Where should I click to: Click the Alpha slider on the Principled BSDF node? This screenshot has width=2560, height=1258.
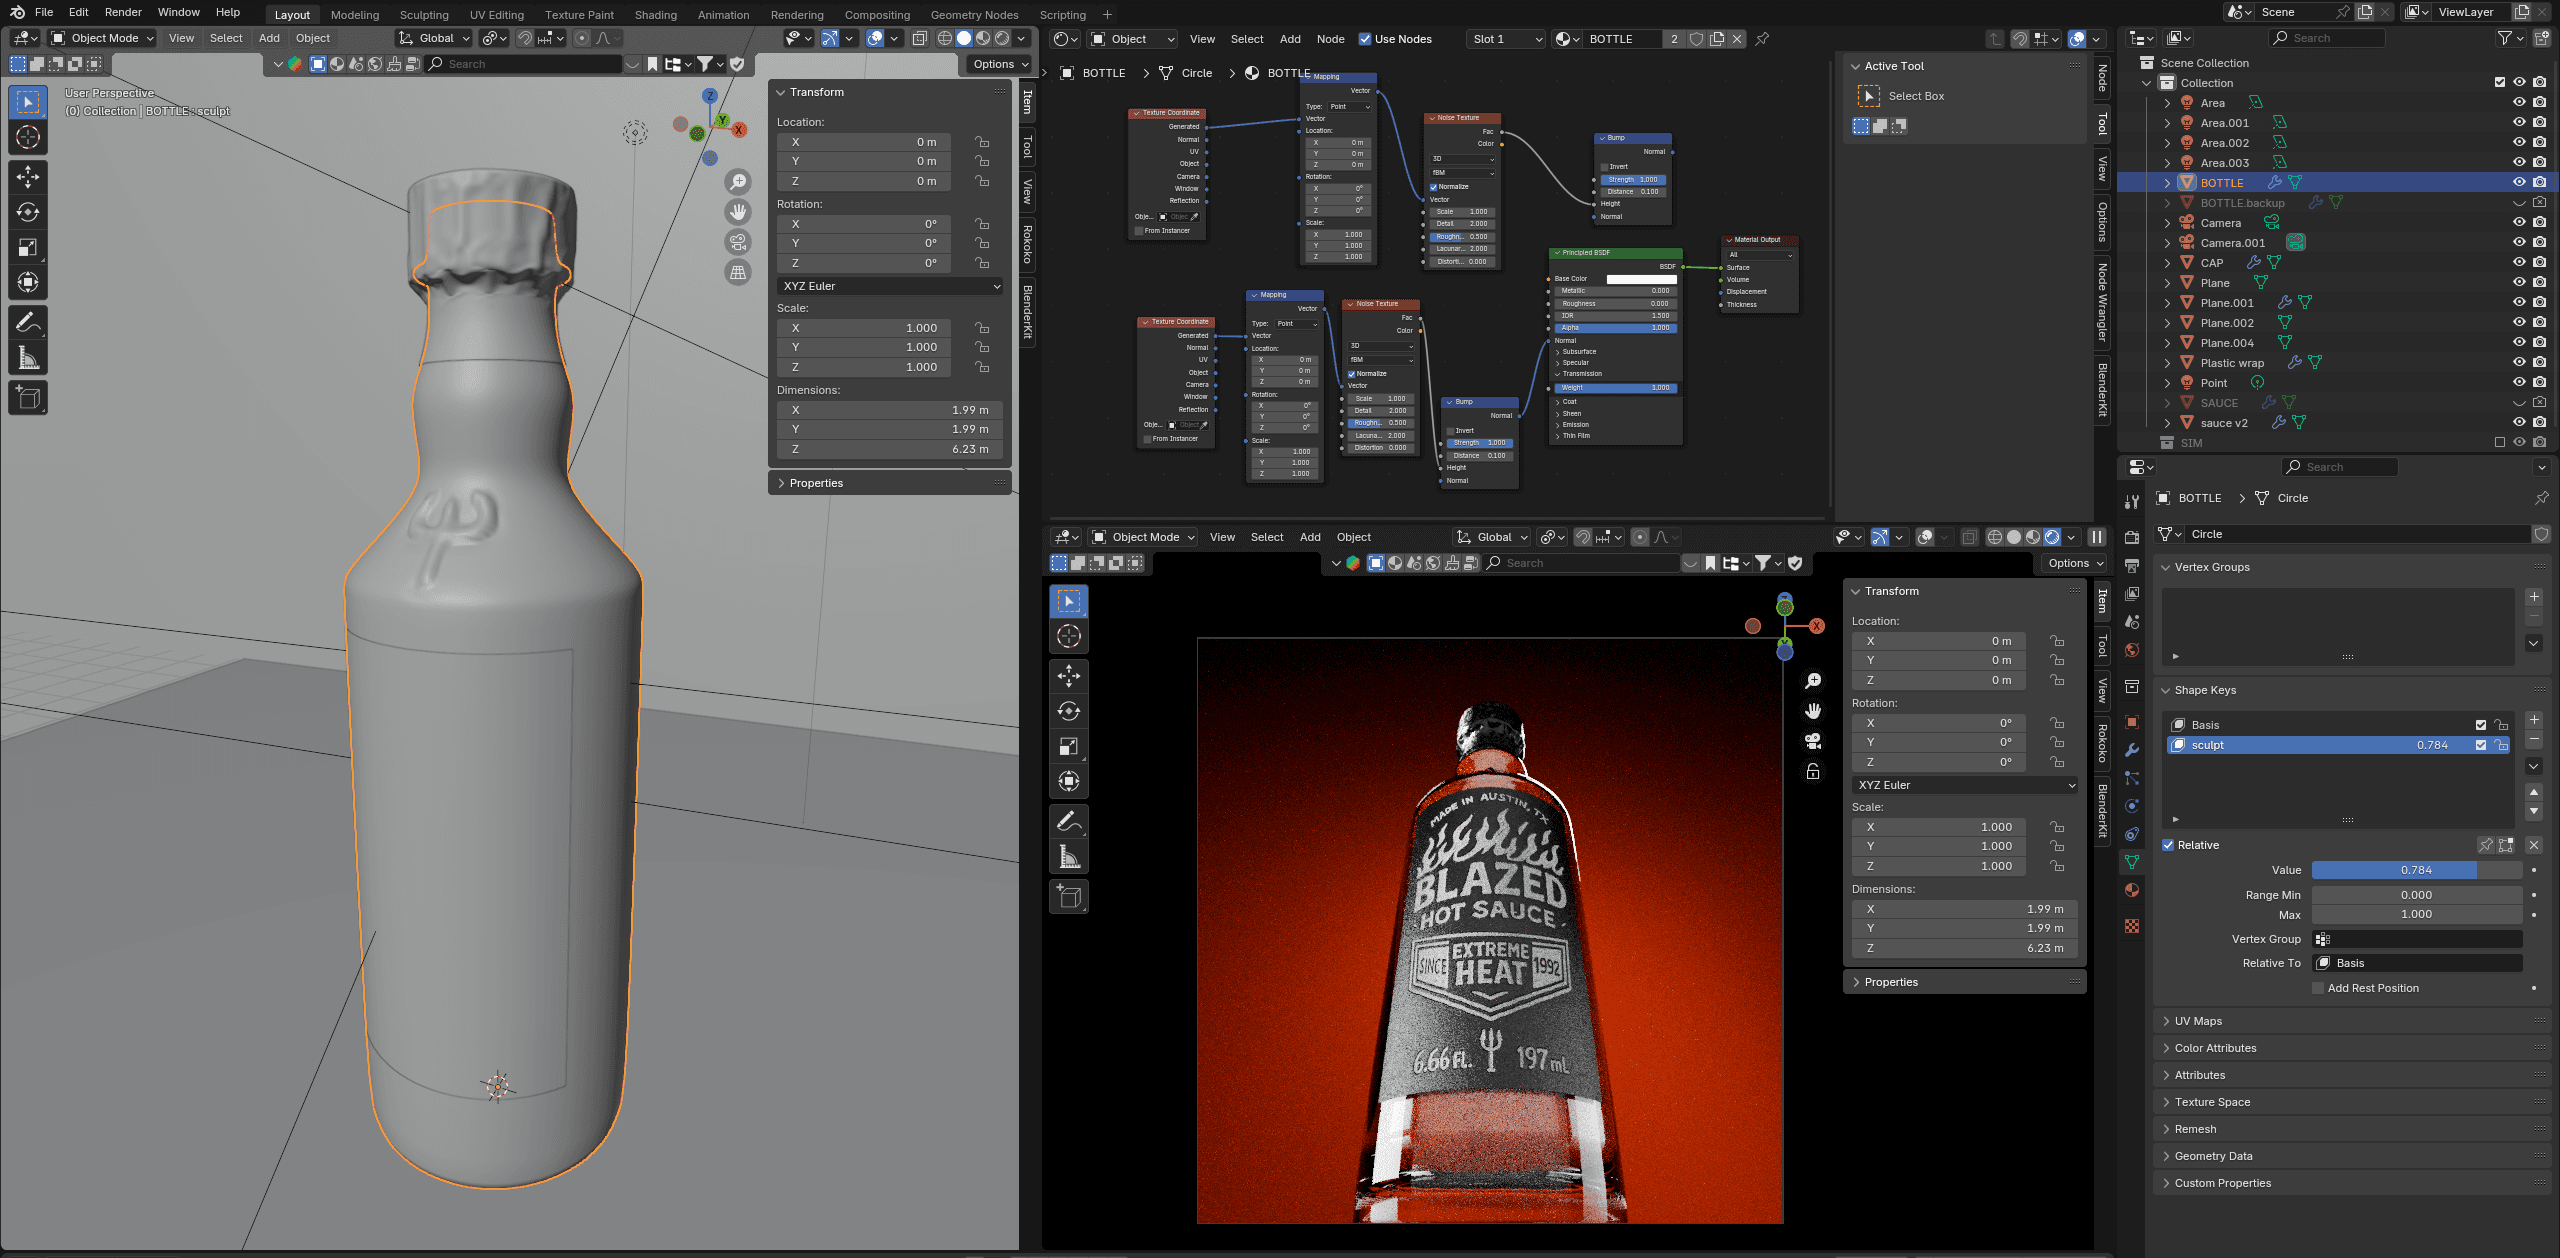tap(1616, 328)
